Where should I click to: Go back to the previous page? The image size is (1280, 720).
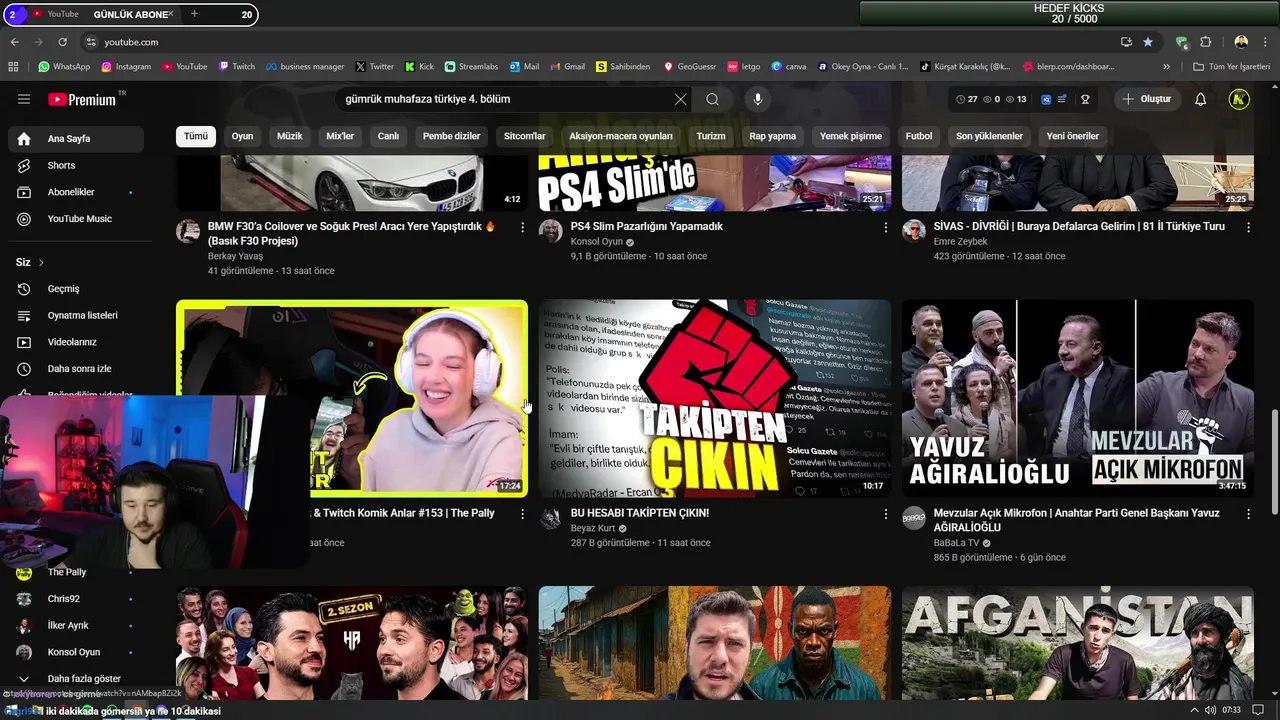click(14, 42)
